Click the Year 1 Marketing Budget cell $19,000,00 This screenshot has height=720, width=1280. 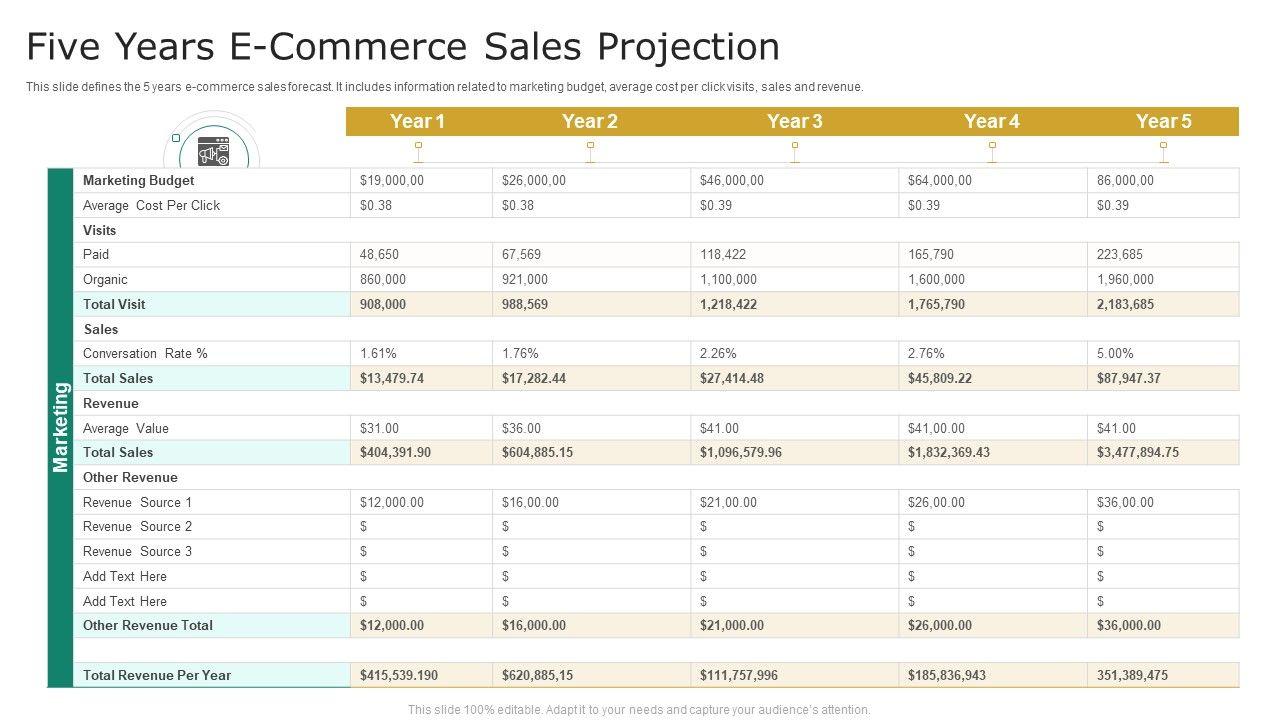click(392, 181)
